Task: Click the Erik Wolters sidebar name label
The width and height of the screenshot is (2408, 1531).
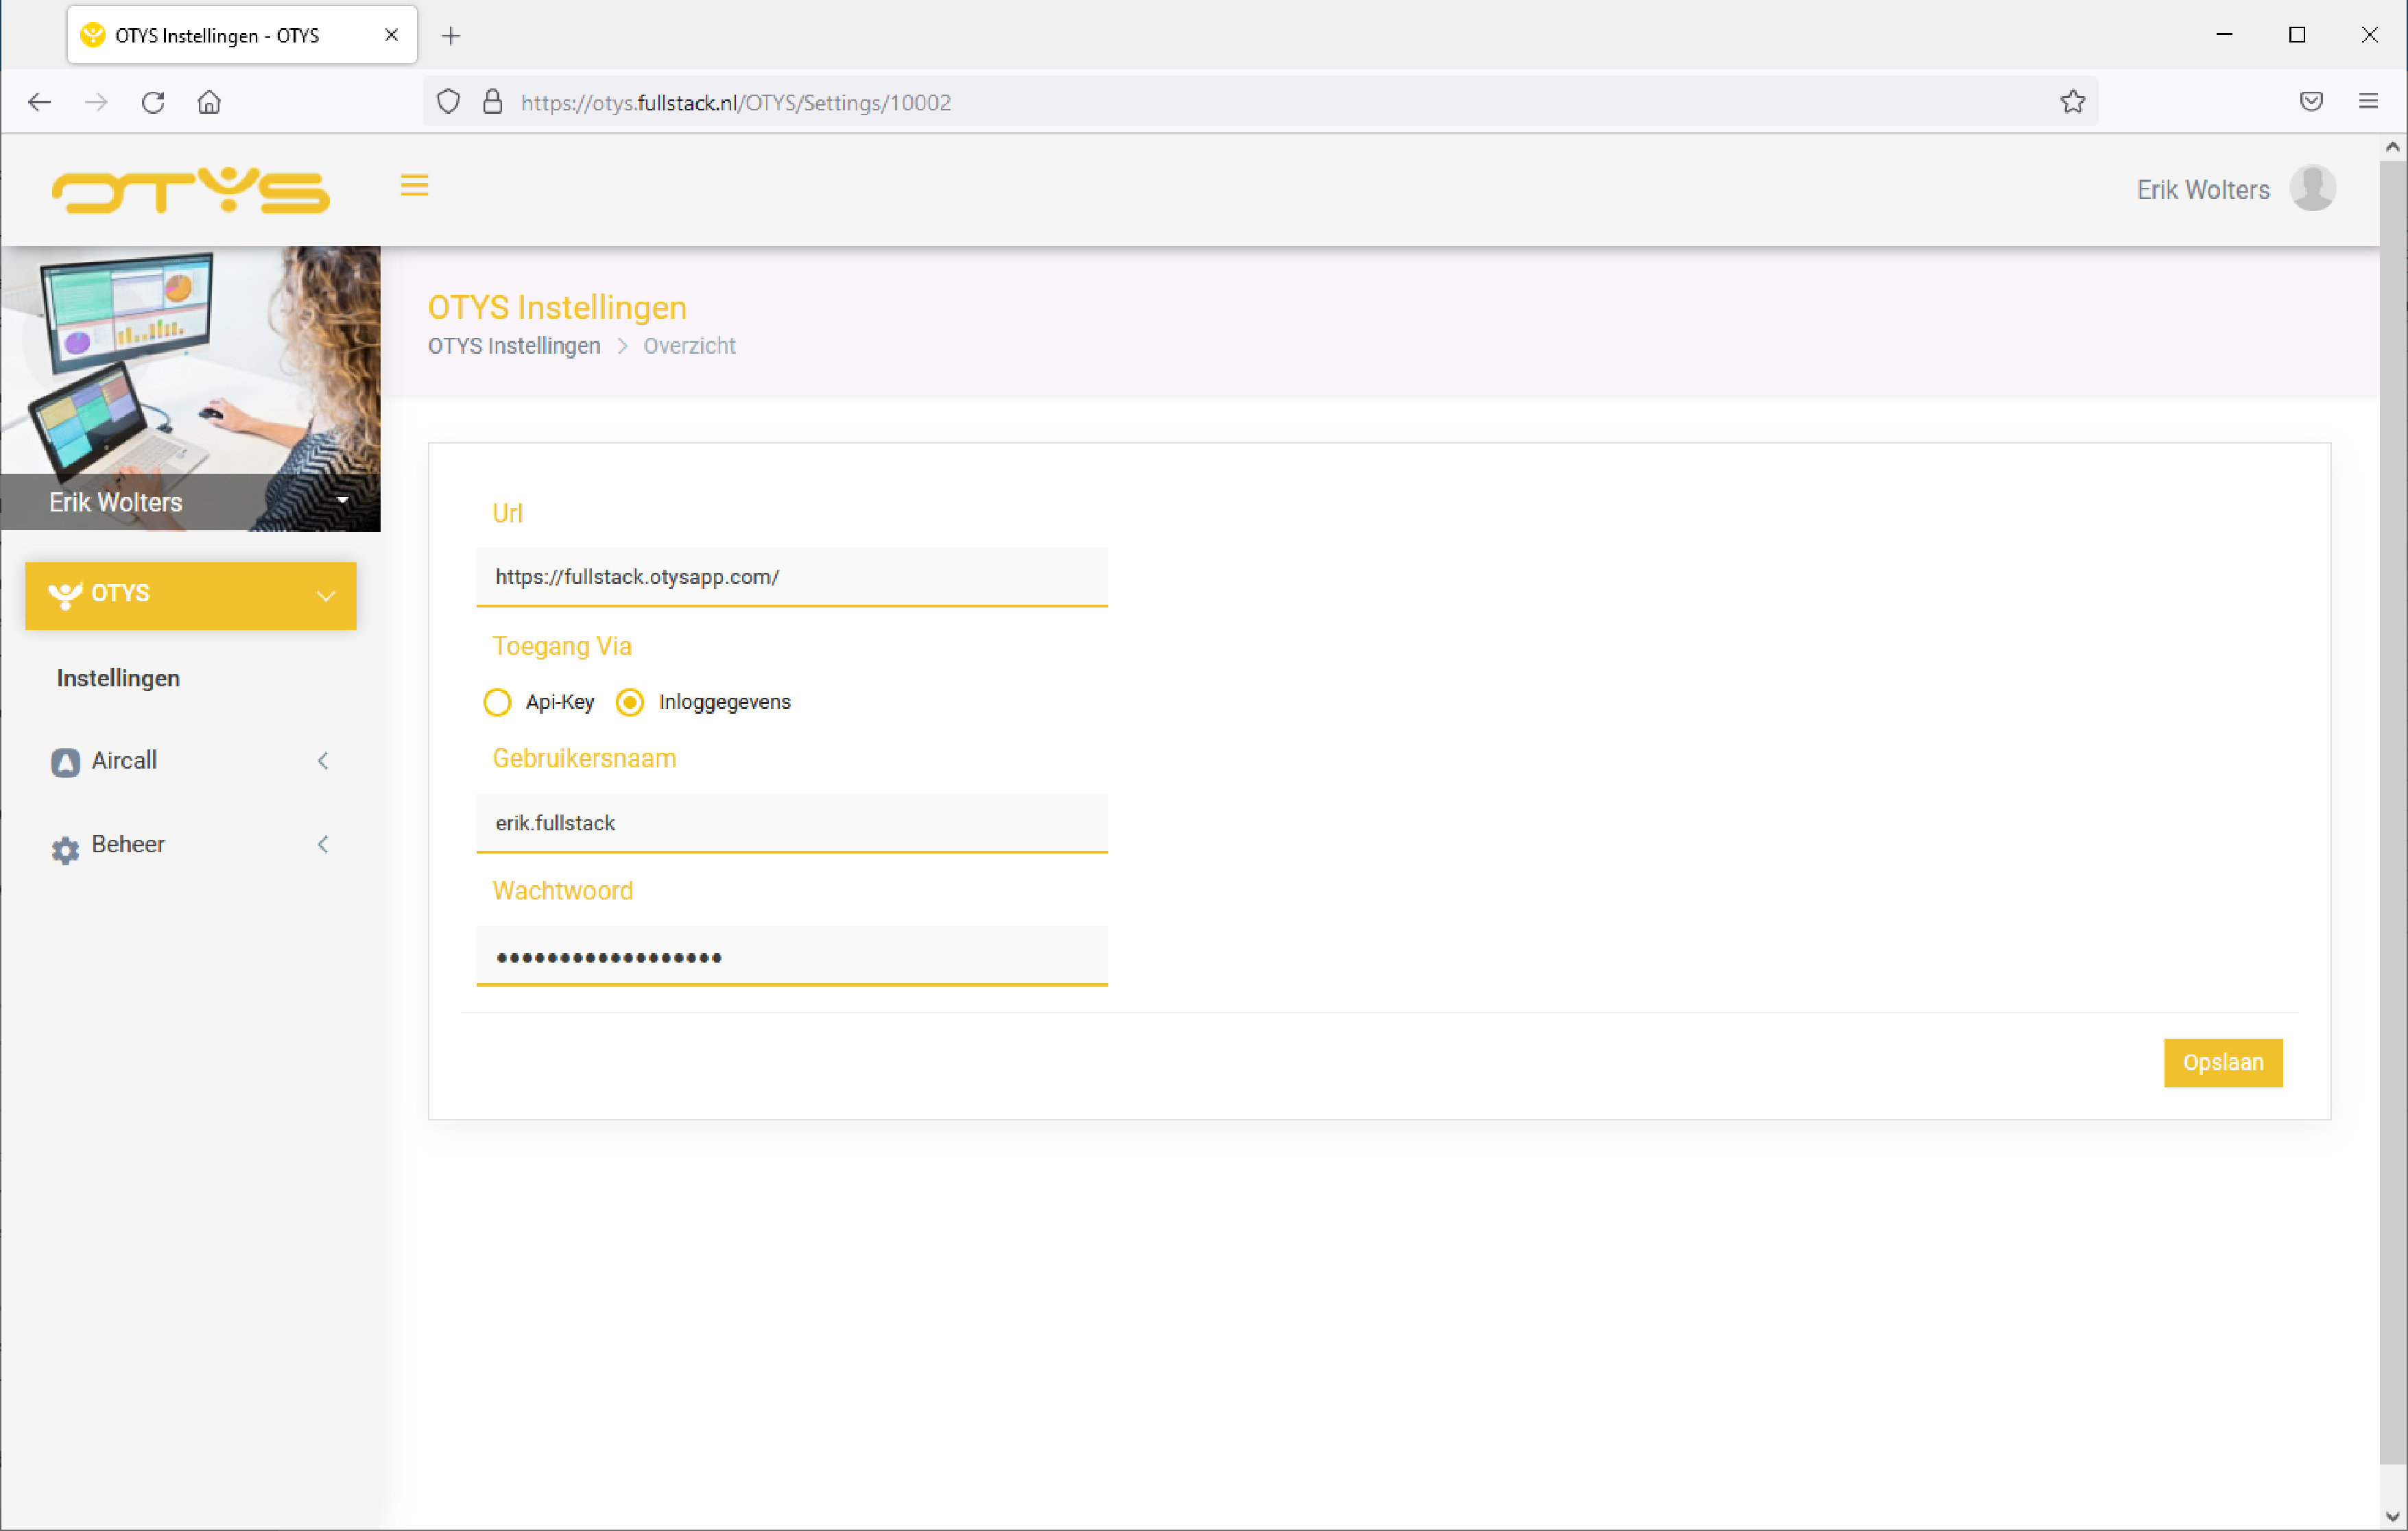Action: pyautogui.click(x=116, y=503)
